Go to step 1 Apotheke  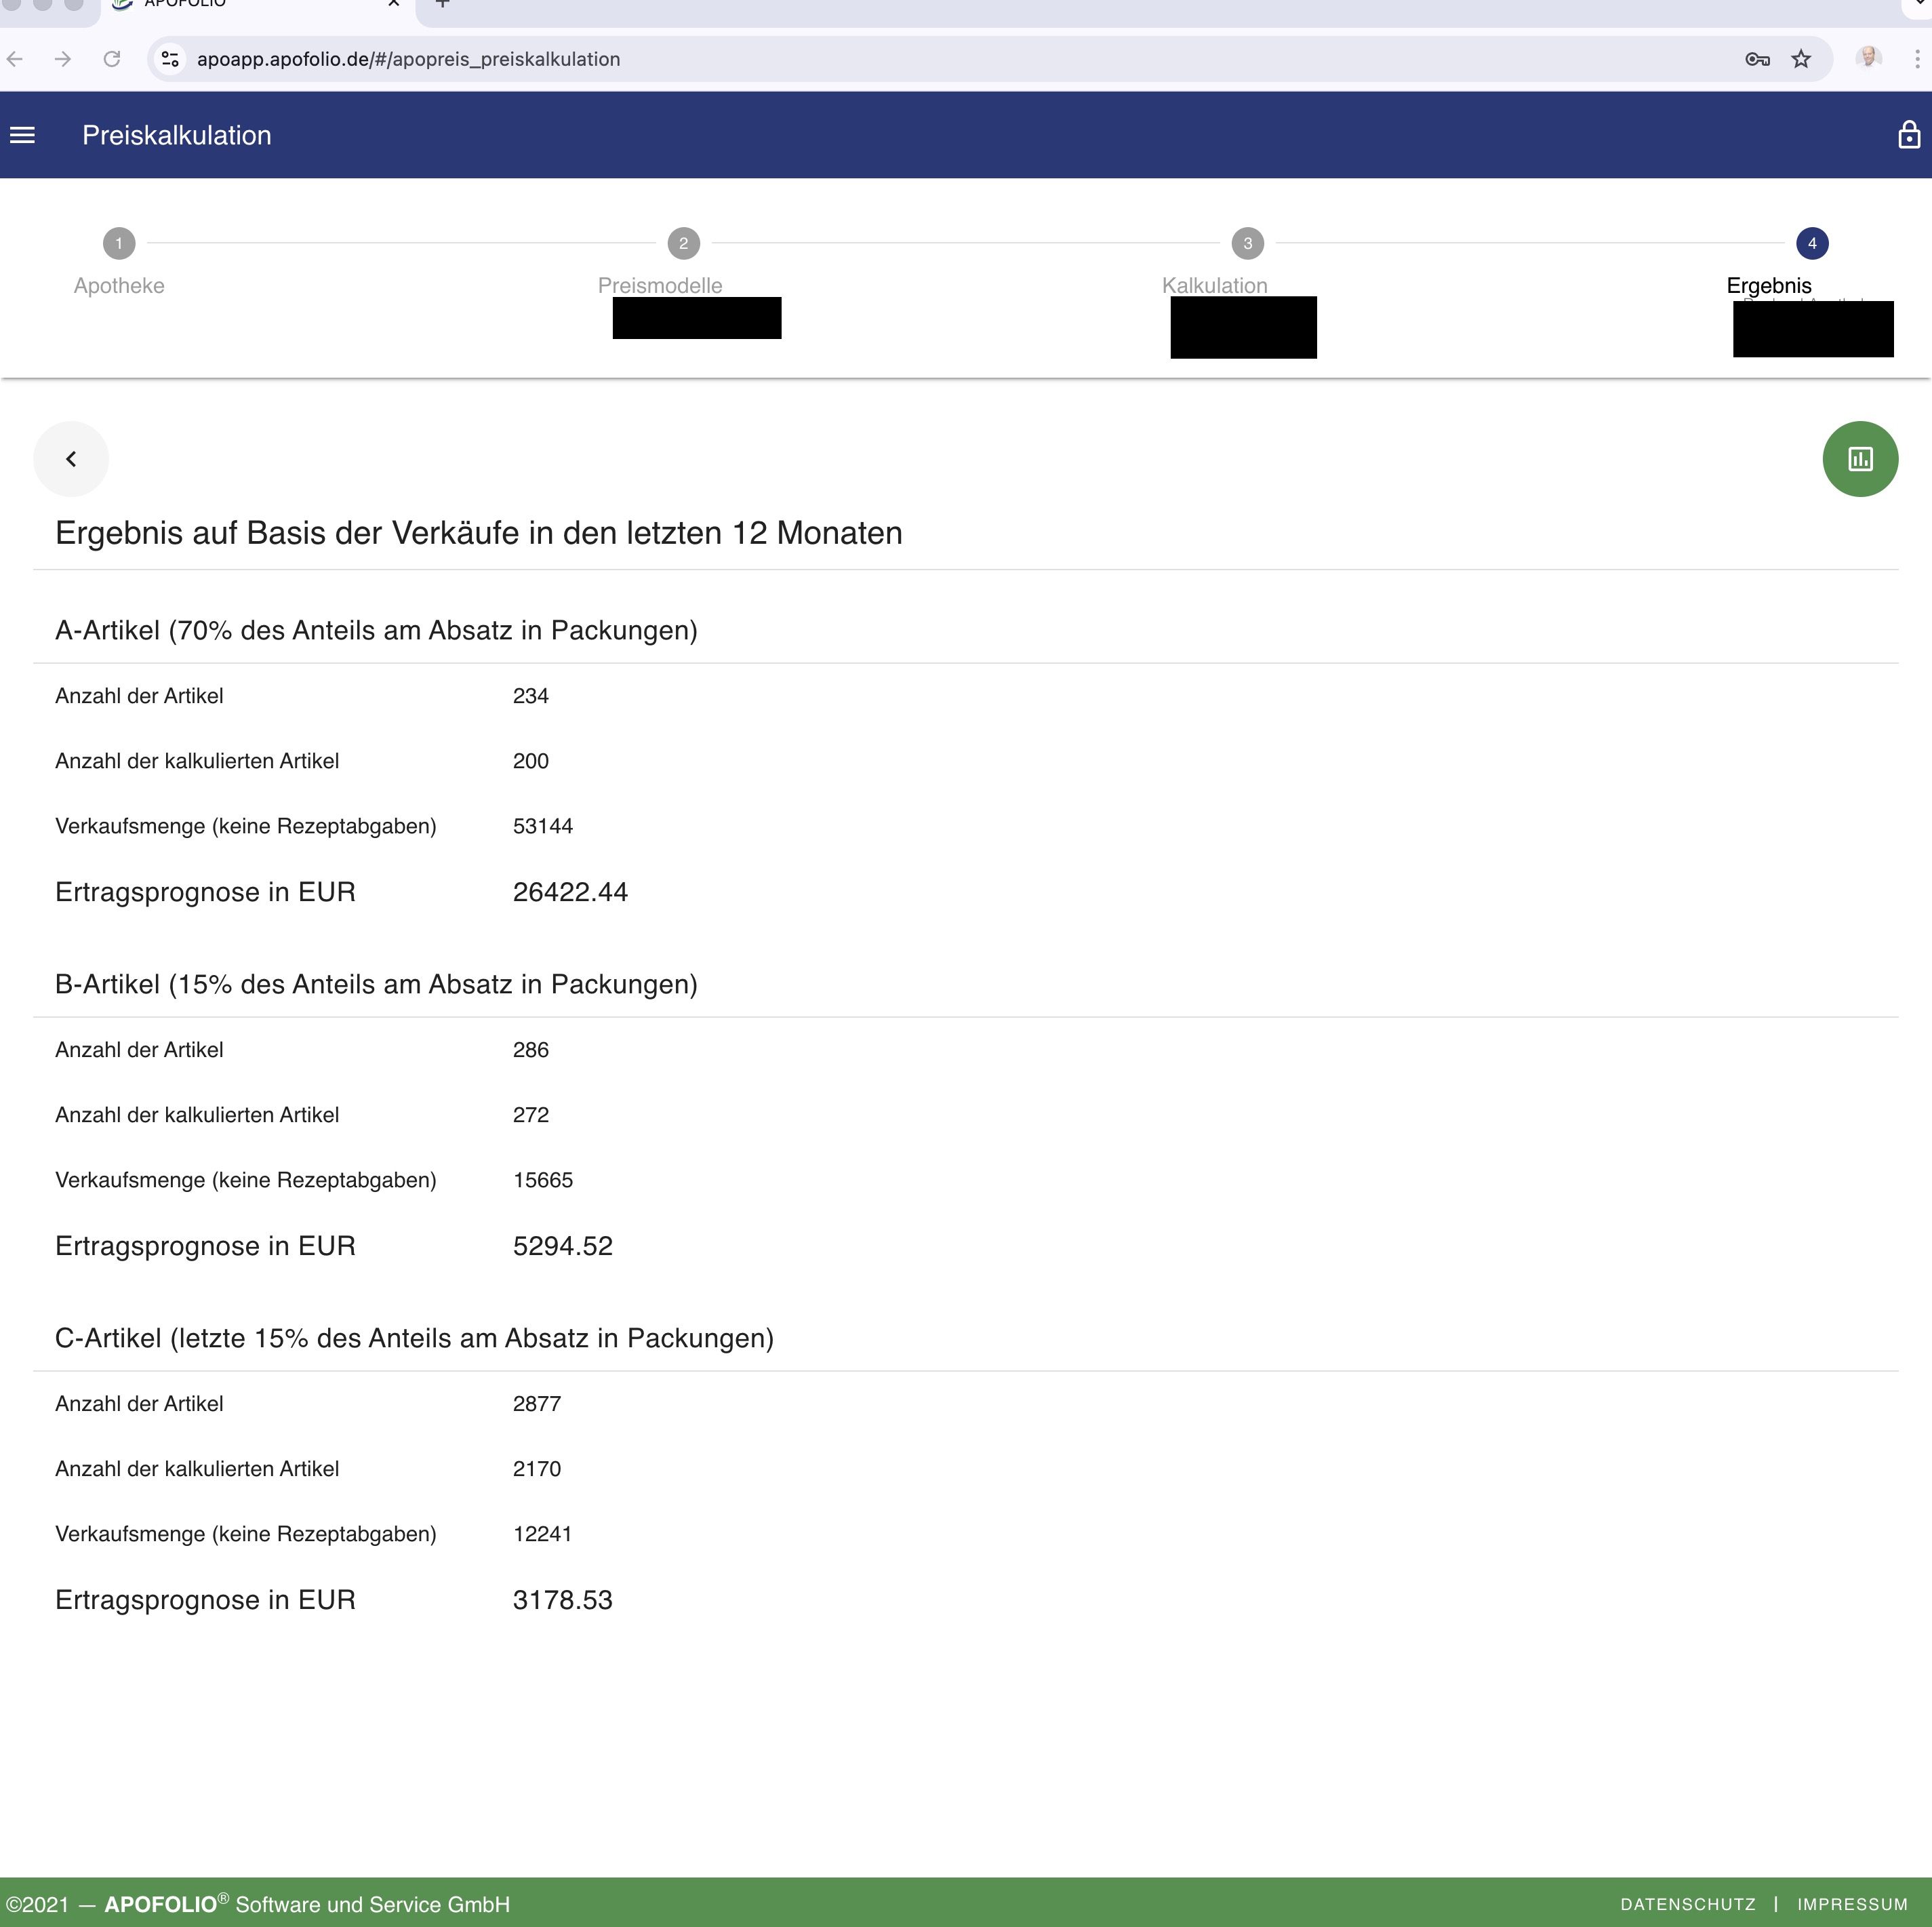point(119,244)
